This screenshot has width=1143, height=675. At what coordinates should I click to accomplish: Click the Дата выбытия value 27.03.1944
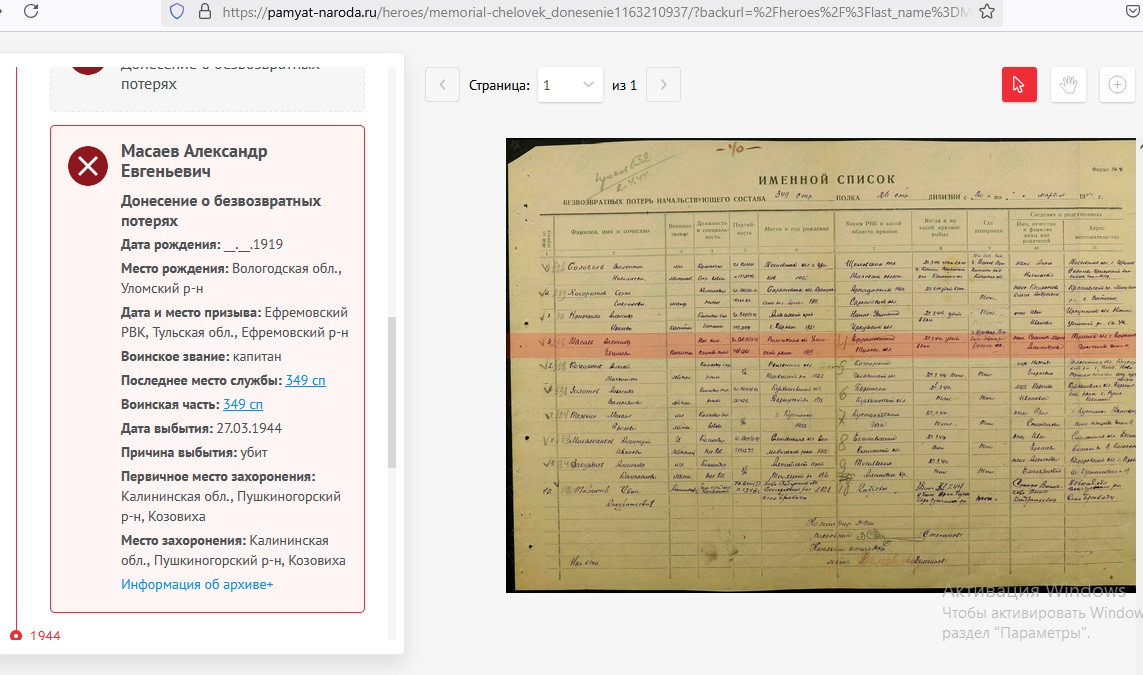pyautogui.click(x=249, y=428)
